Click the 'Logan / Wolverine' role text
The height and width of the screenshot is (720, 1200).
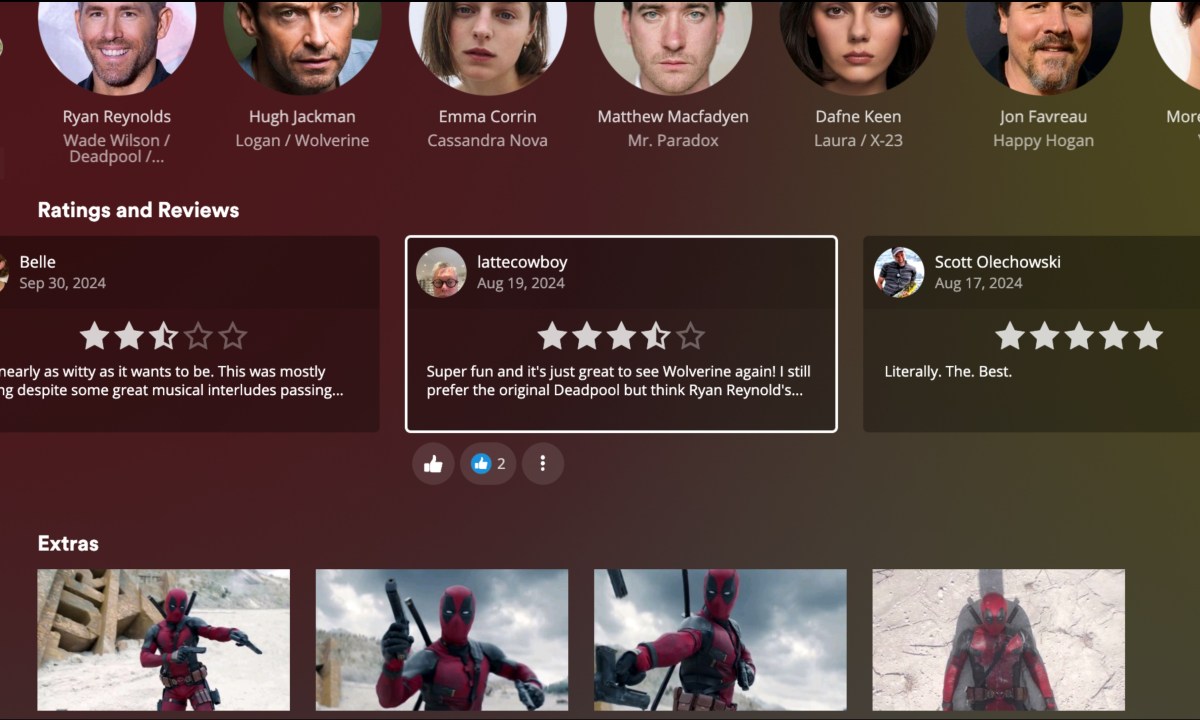[302, 141]
